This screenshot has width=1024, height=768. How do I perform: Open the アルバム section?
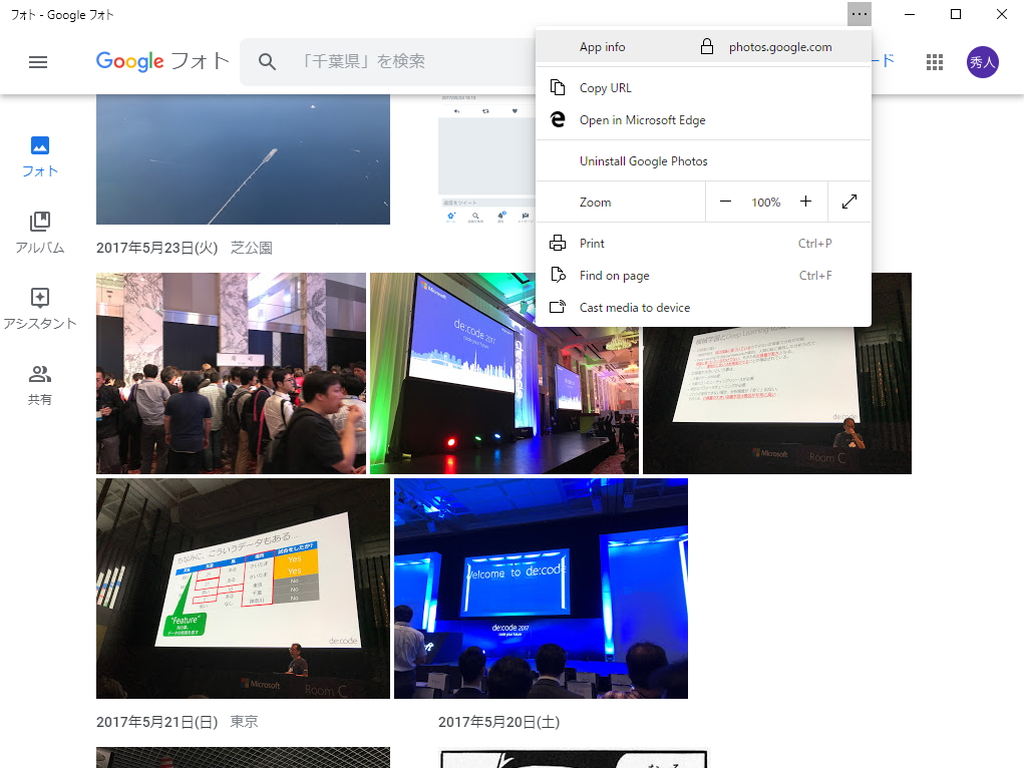coord(39,231)
